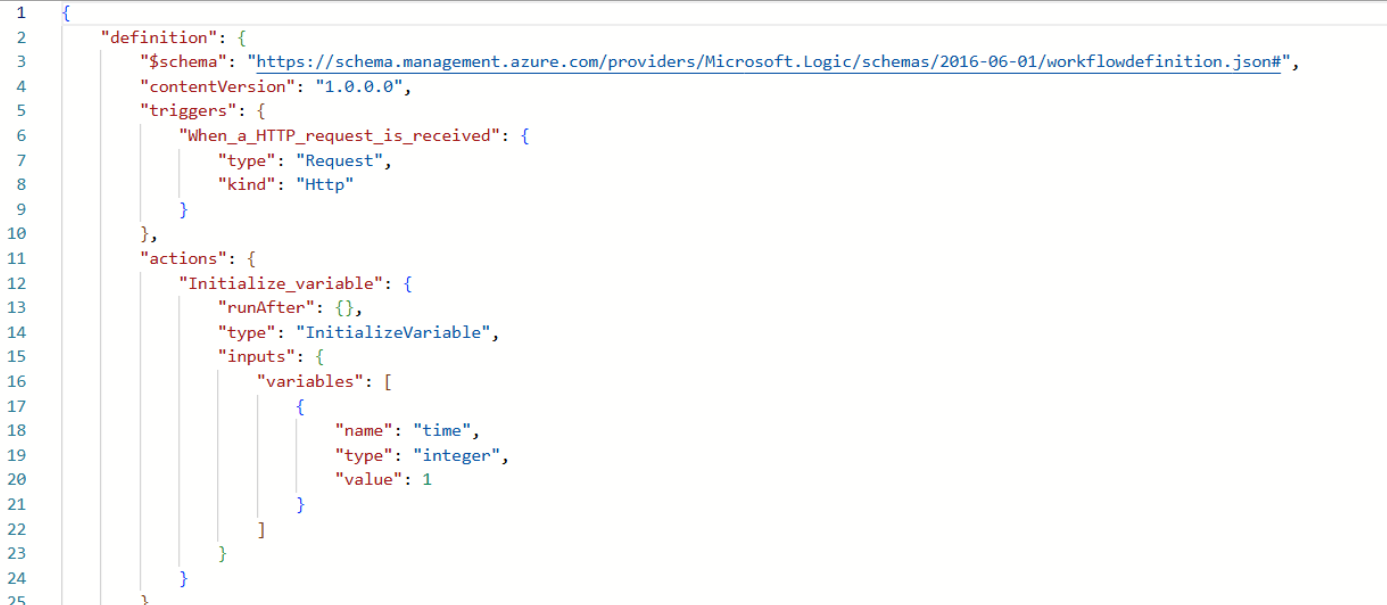The image size is (1387, 605).
Task: Click the "type" key on line 14
Action: [247, 332]
